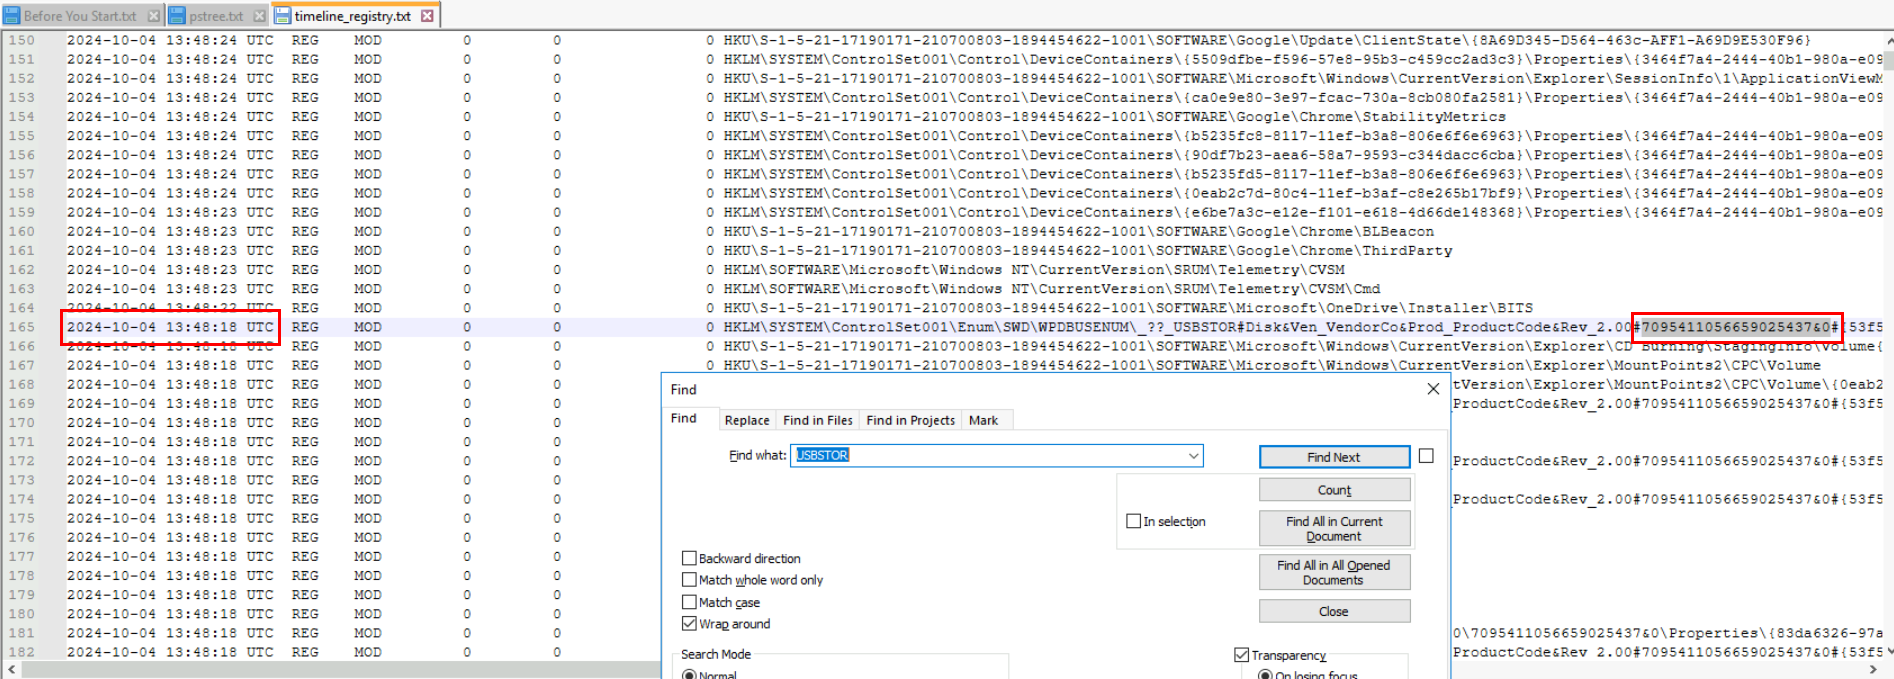Enable the In selection checkbox

pyautogui.click(x=1133, y=521)
